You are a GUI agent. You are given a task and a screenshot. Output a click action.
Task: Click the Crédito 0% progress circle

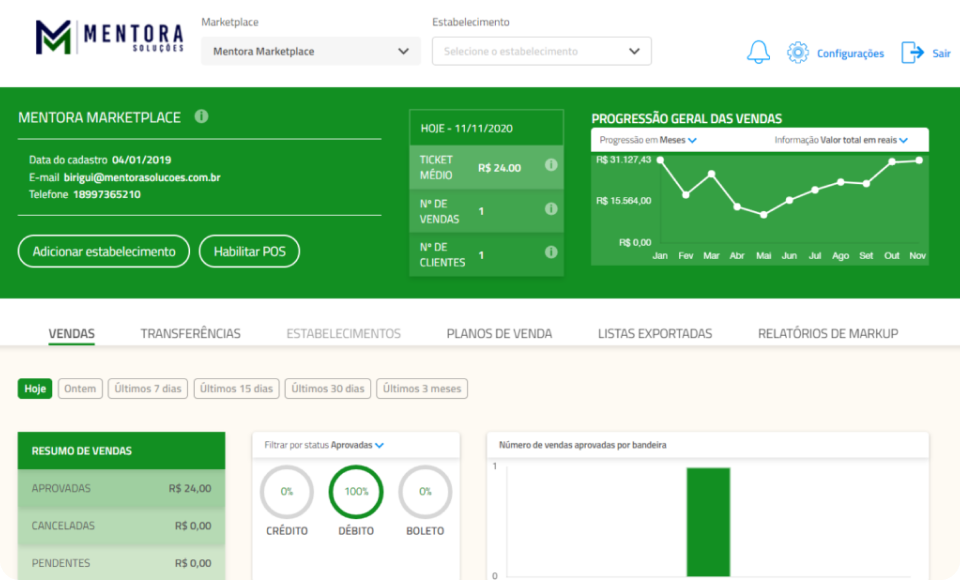(287, 492)
